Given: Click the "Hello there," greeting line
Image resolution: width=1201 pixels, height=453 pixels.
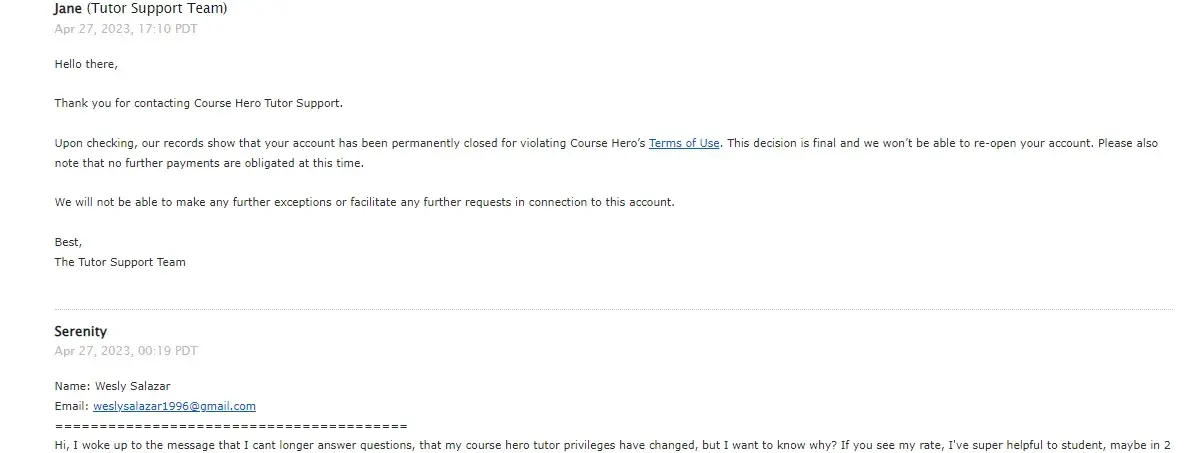Looking at the screenshot, I should tap(86, 64).
